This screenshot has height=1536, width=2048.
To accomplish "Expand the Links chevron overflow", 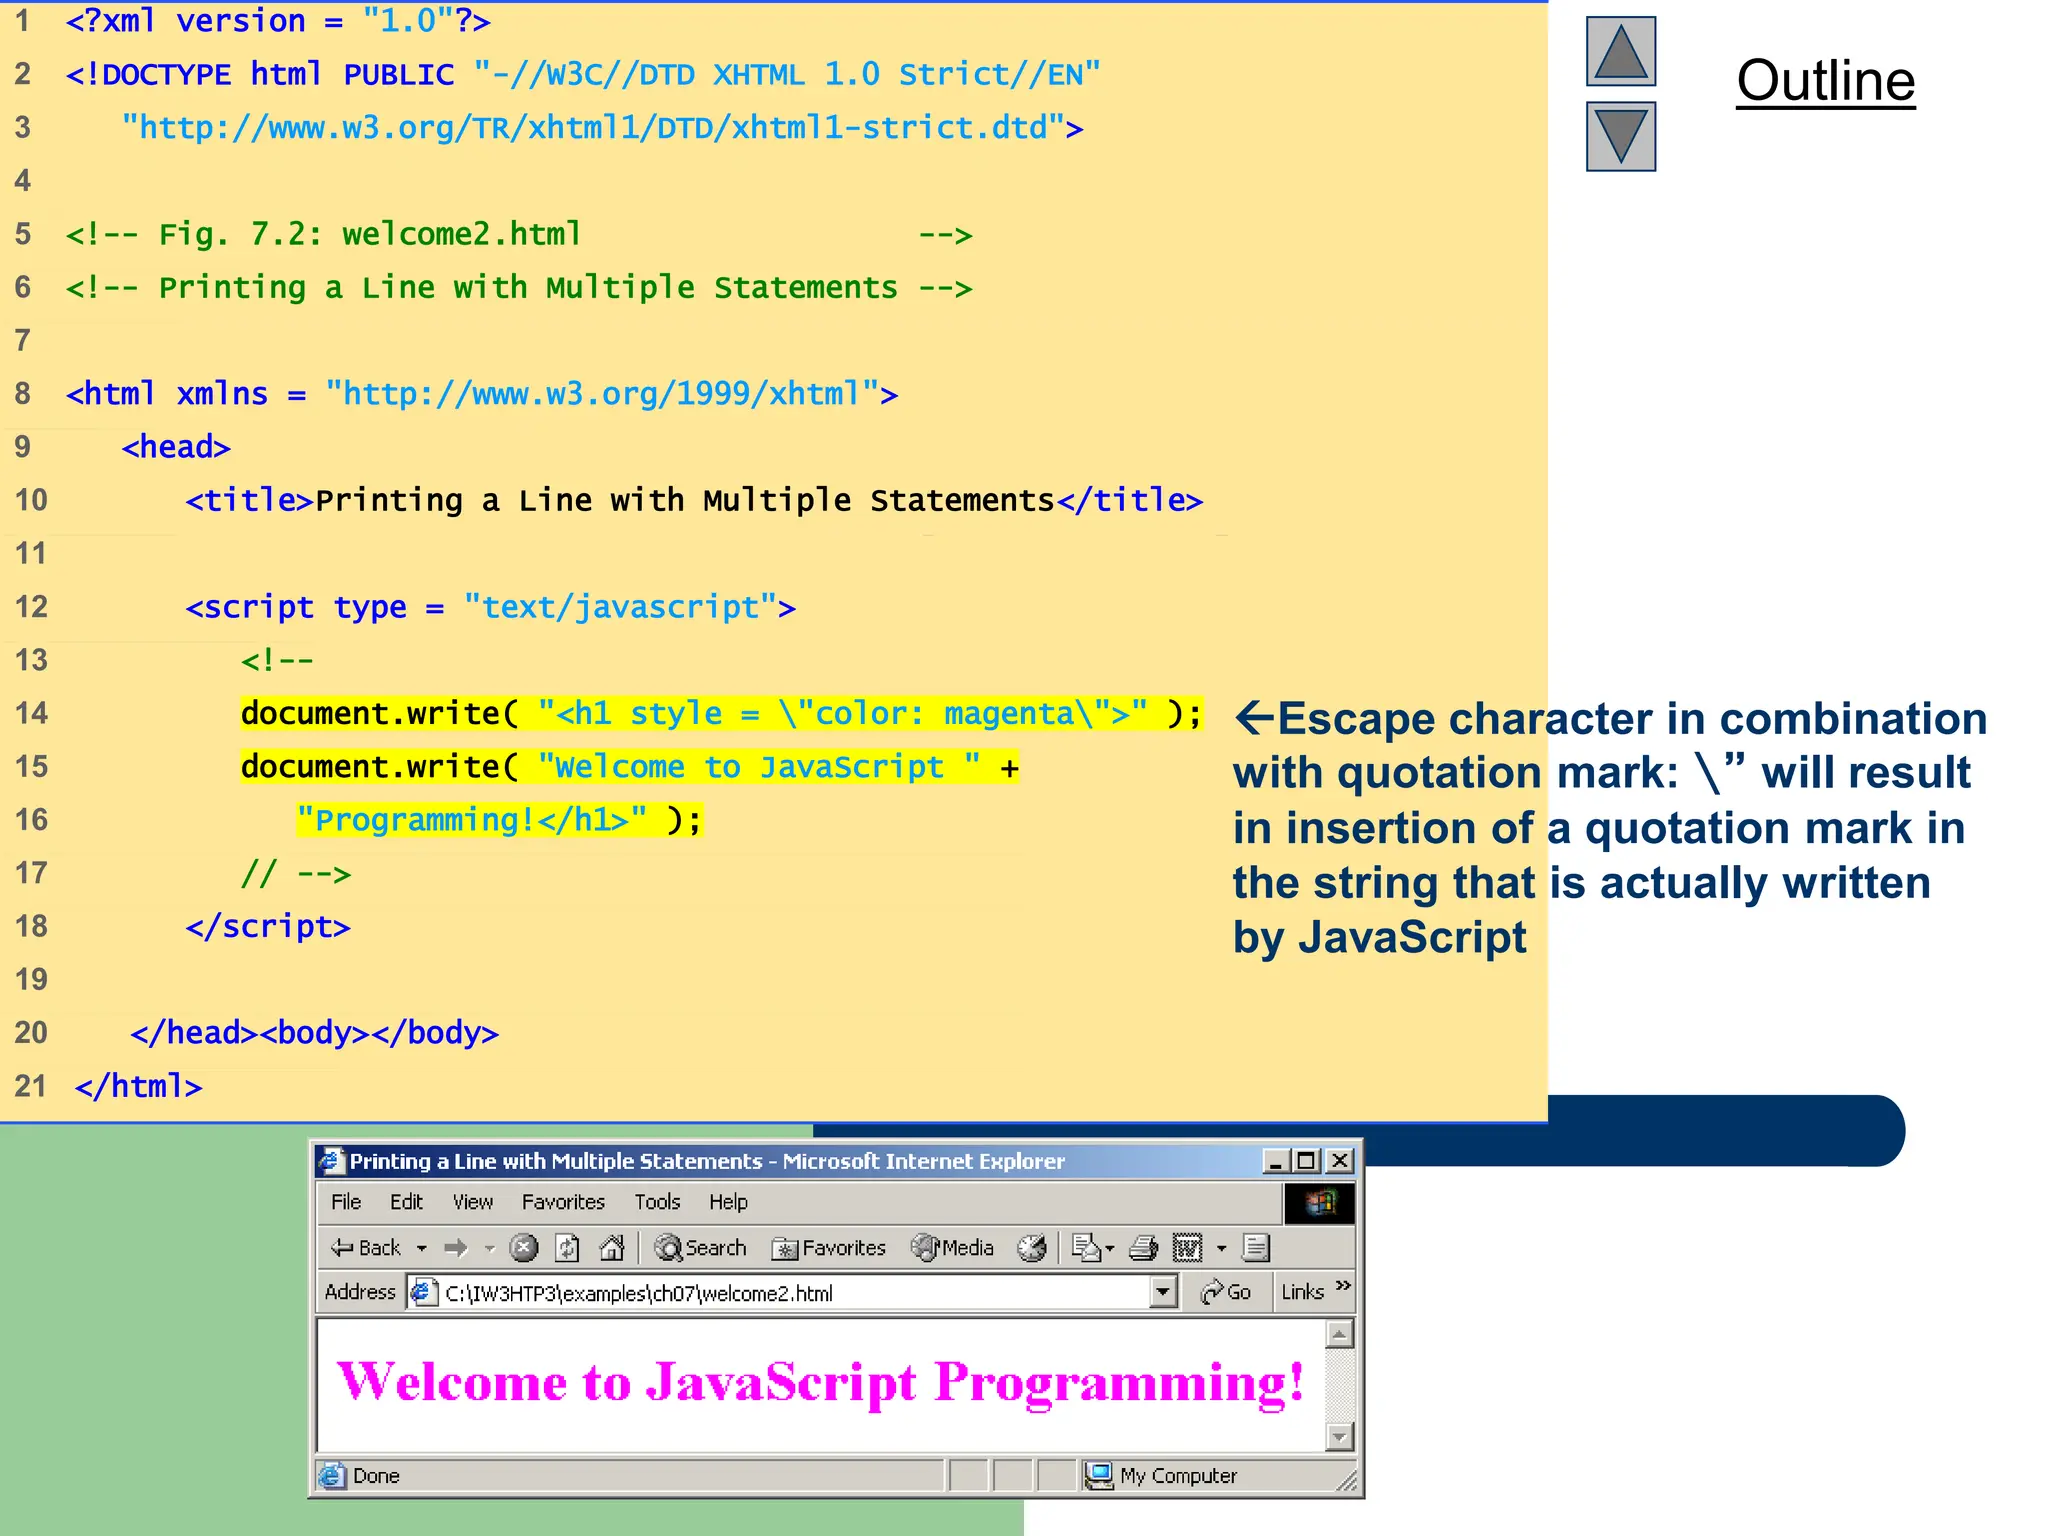I will coord(1343,1285).
